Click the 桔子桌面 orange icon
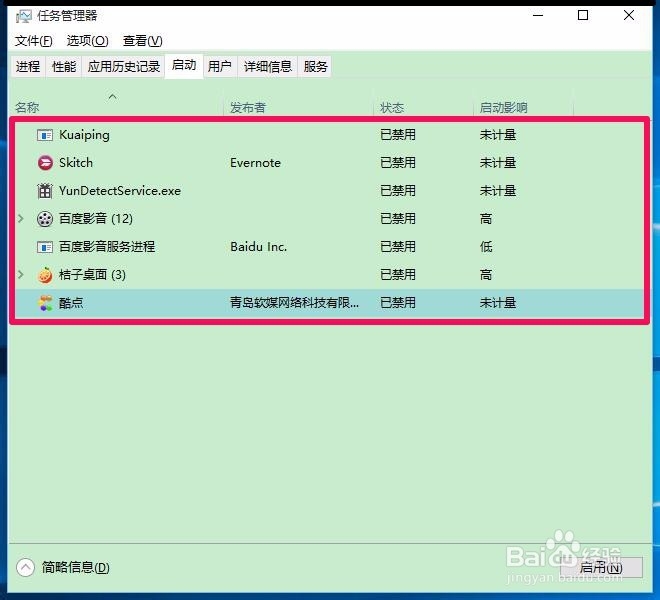Image resolution: width=660 pixels, height=600 pixels. [x=45, y=275]
